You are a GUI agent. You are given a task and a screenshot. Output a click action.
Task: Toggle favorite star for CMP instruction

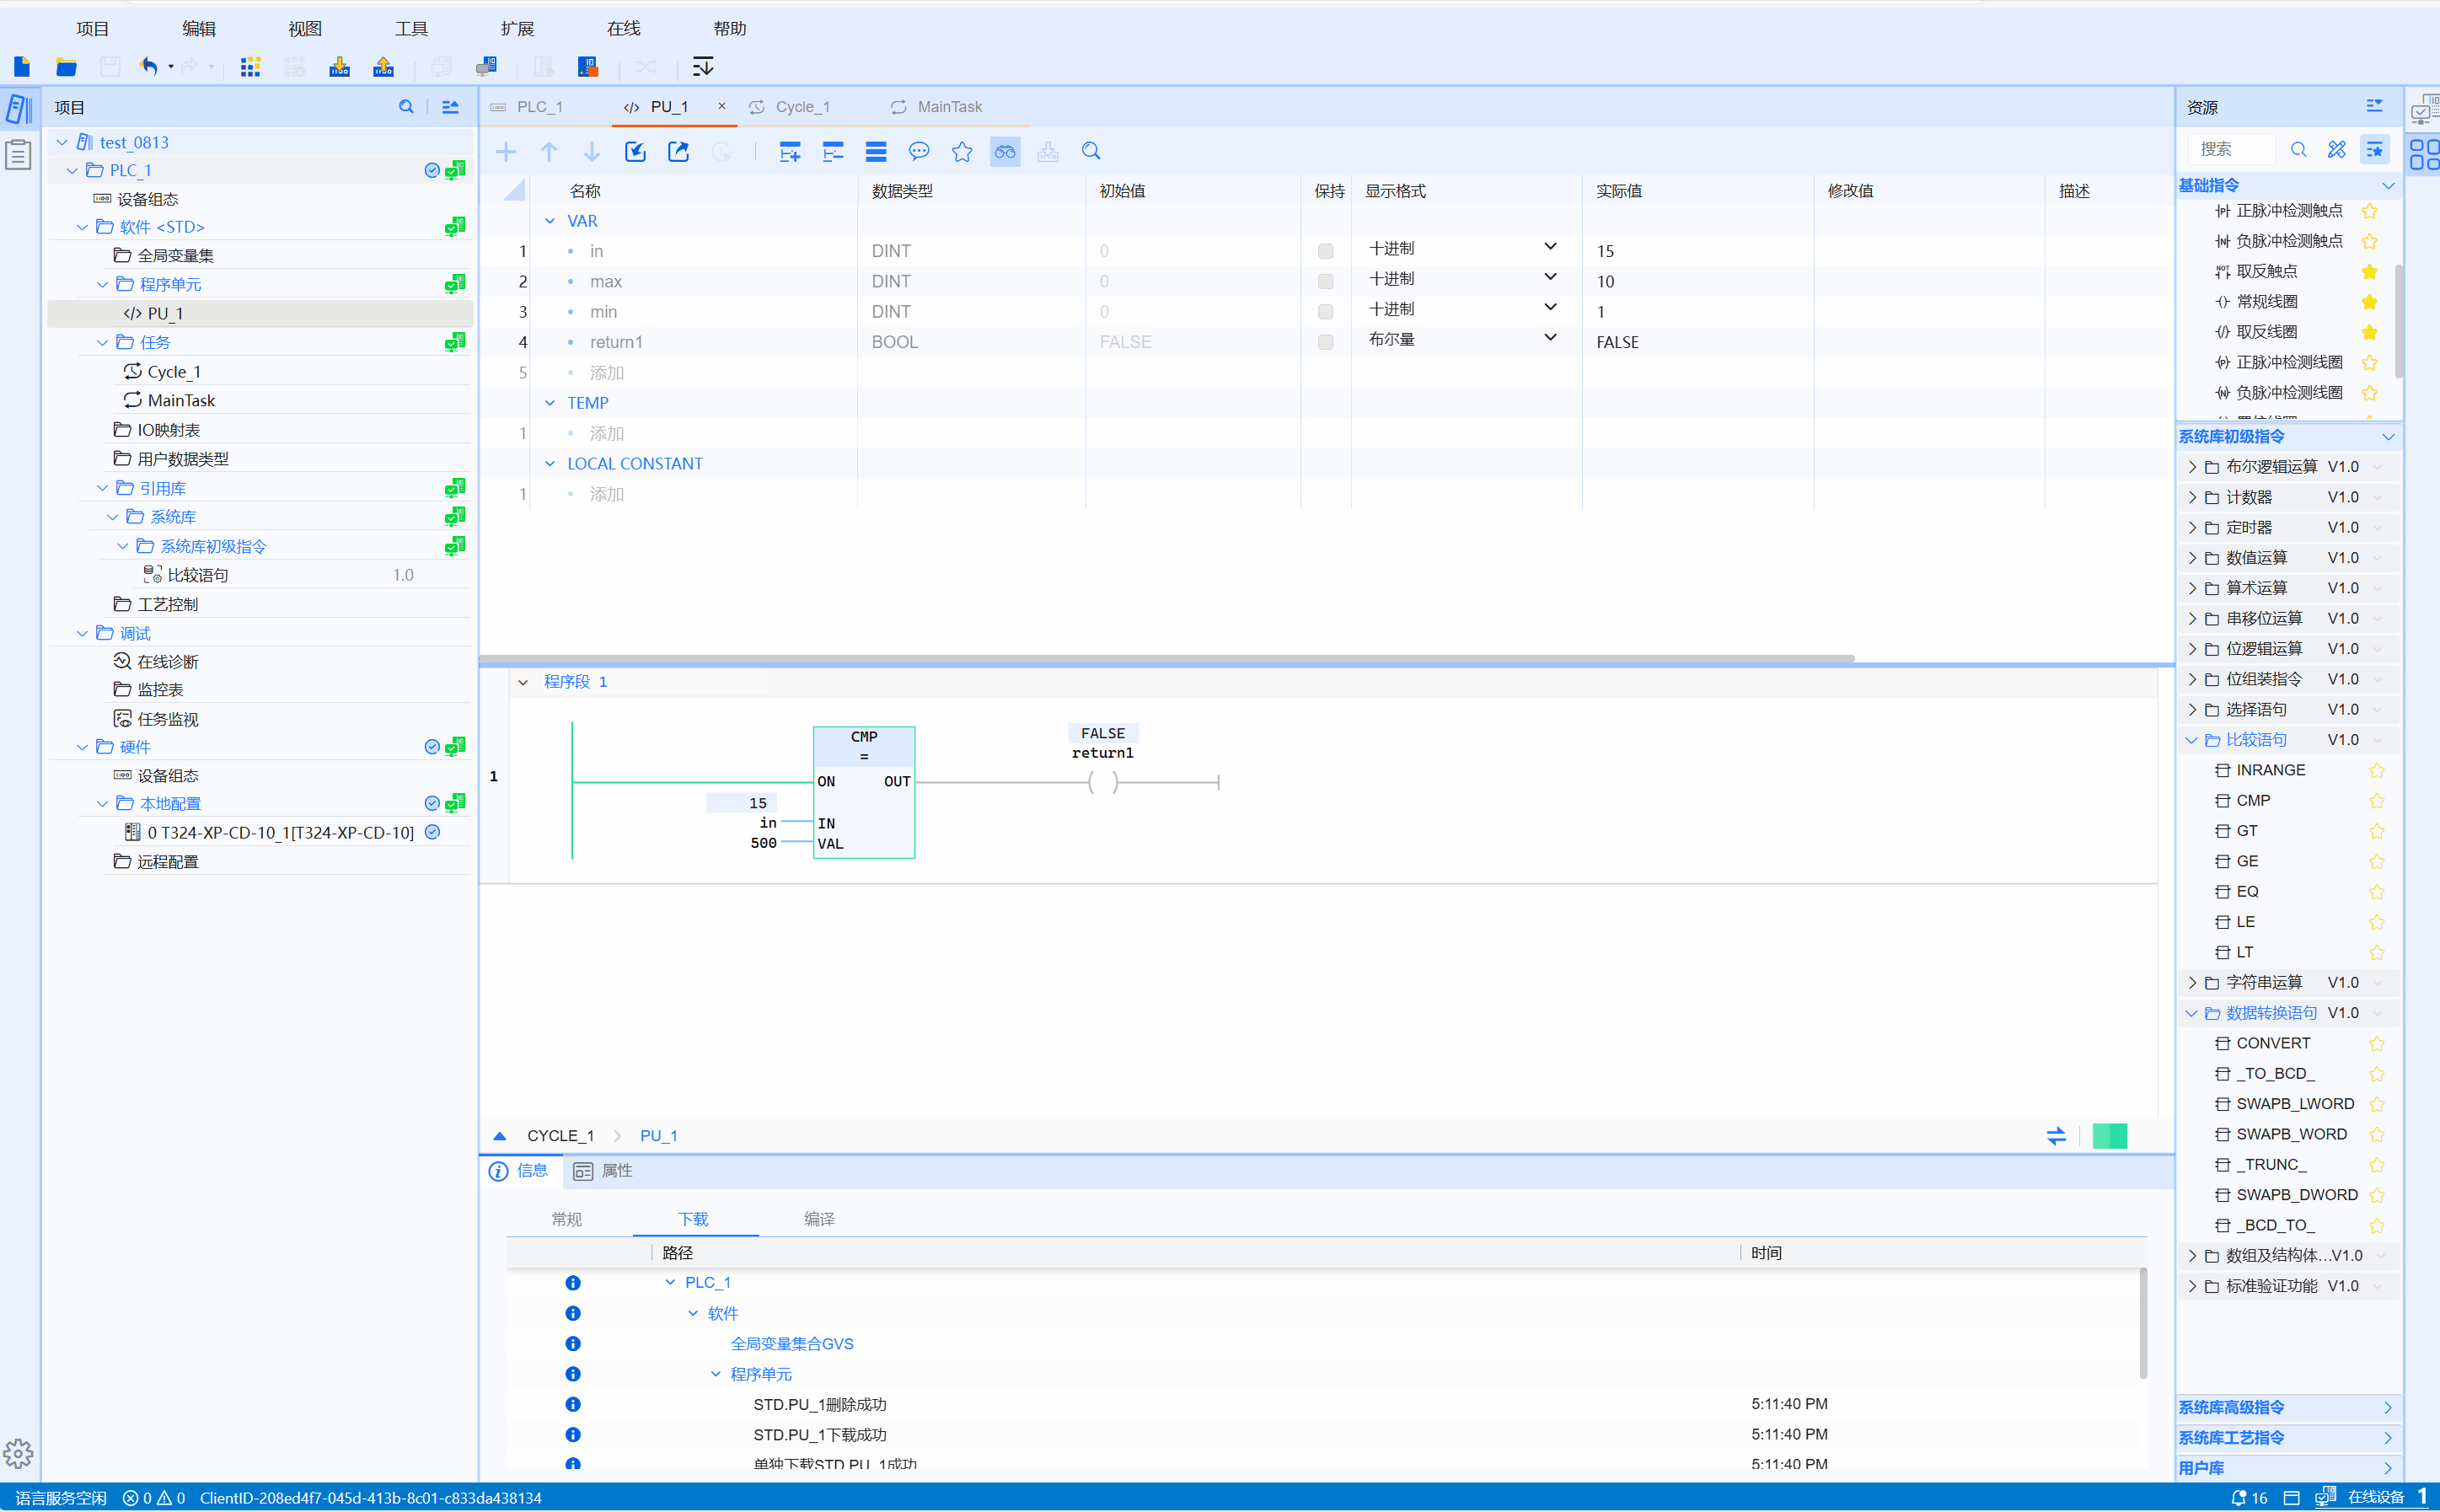pos(2376,801)
